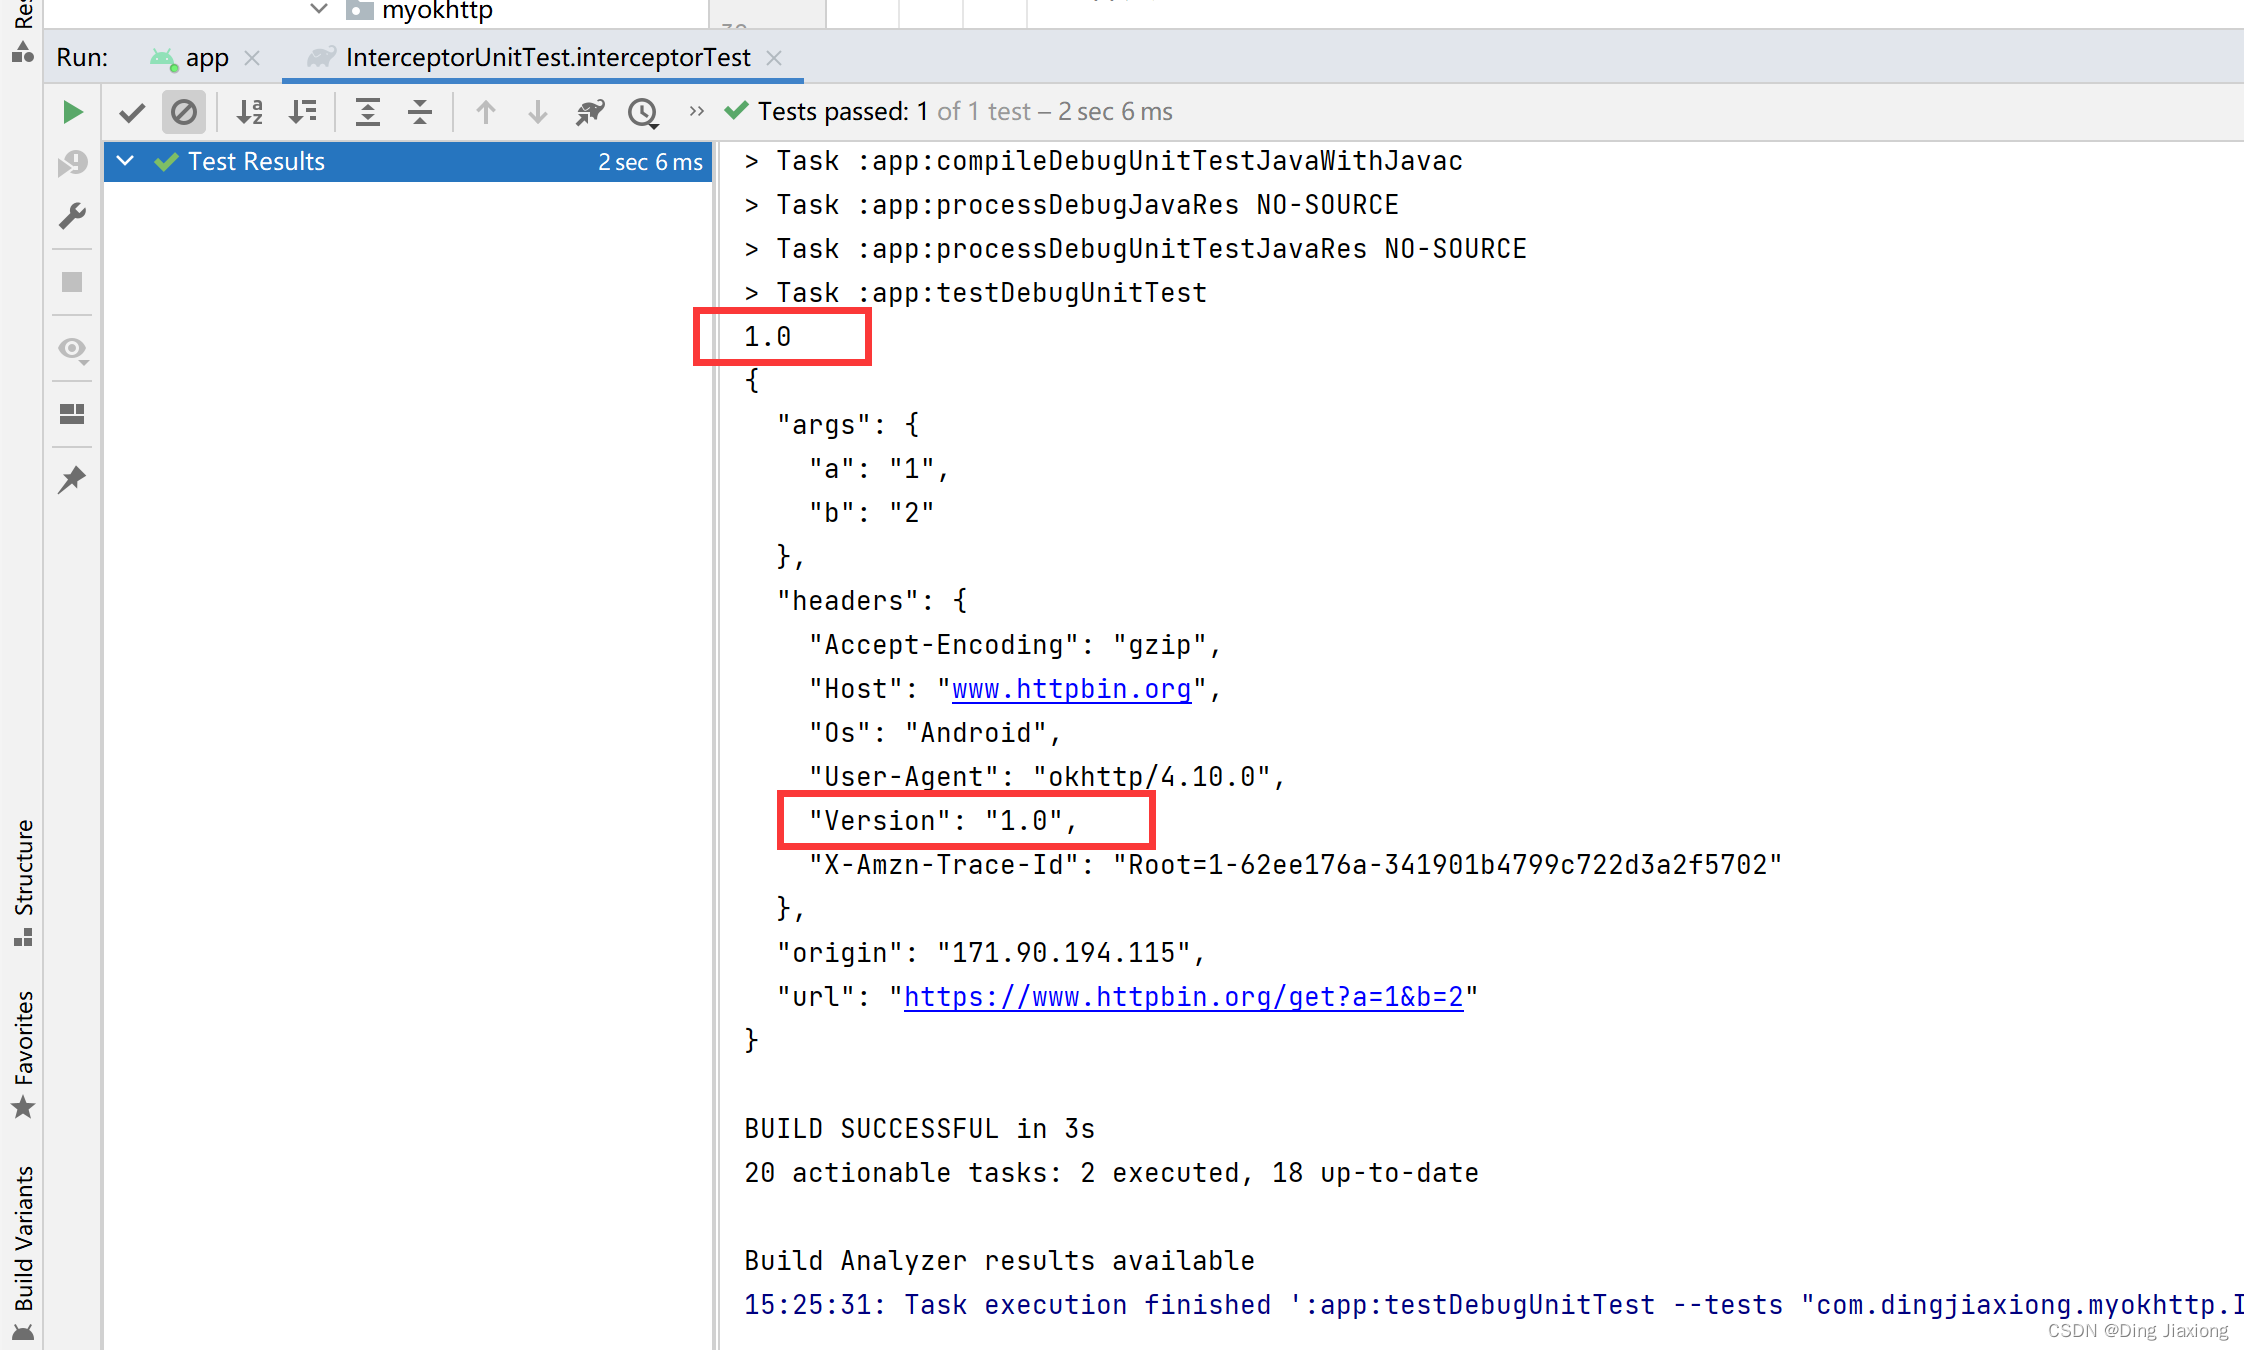Open the https://www.httpbin.org/get?a=1&b=2 link
Viewport: 2244px width, 1350px height.
point(1184,997)
